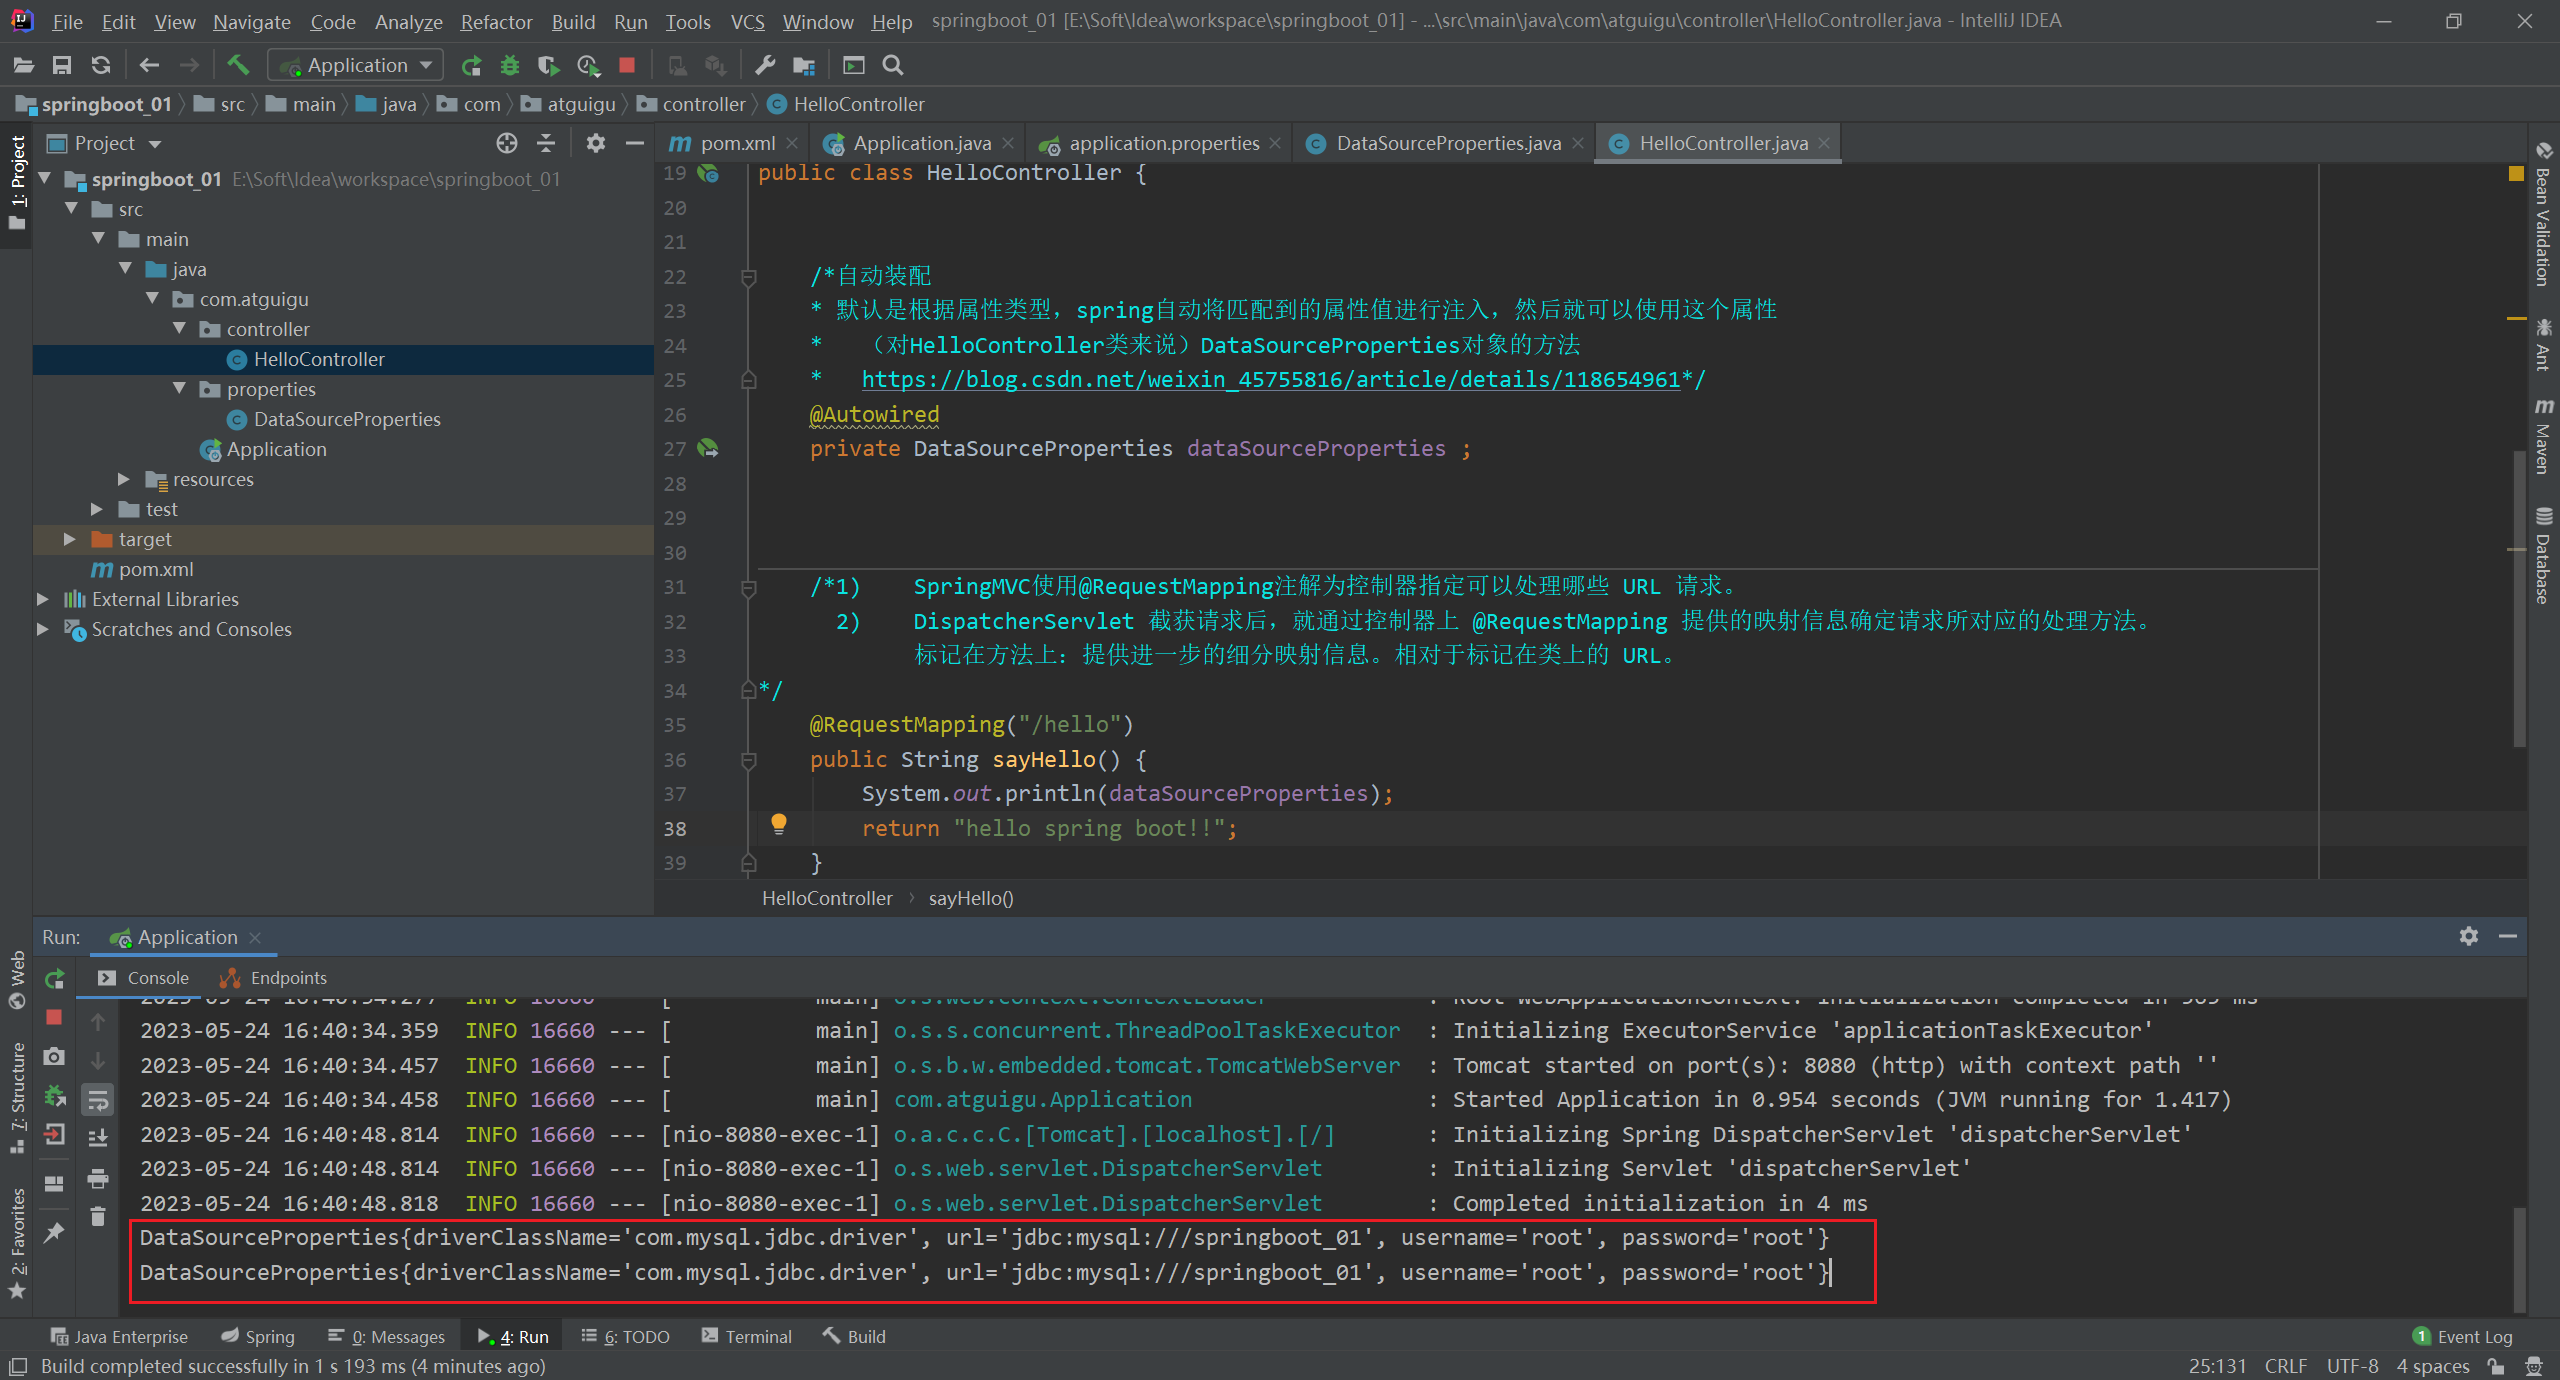Switch to the Console tab
Image resolution: width=2560 pixels, height=1380 pixels.
pyautogui.click(x=144, y=978)
